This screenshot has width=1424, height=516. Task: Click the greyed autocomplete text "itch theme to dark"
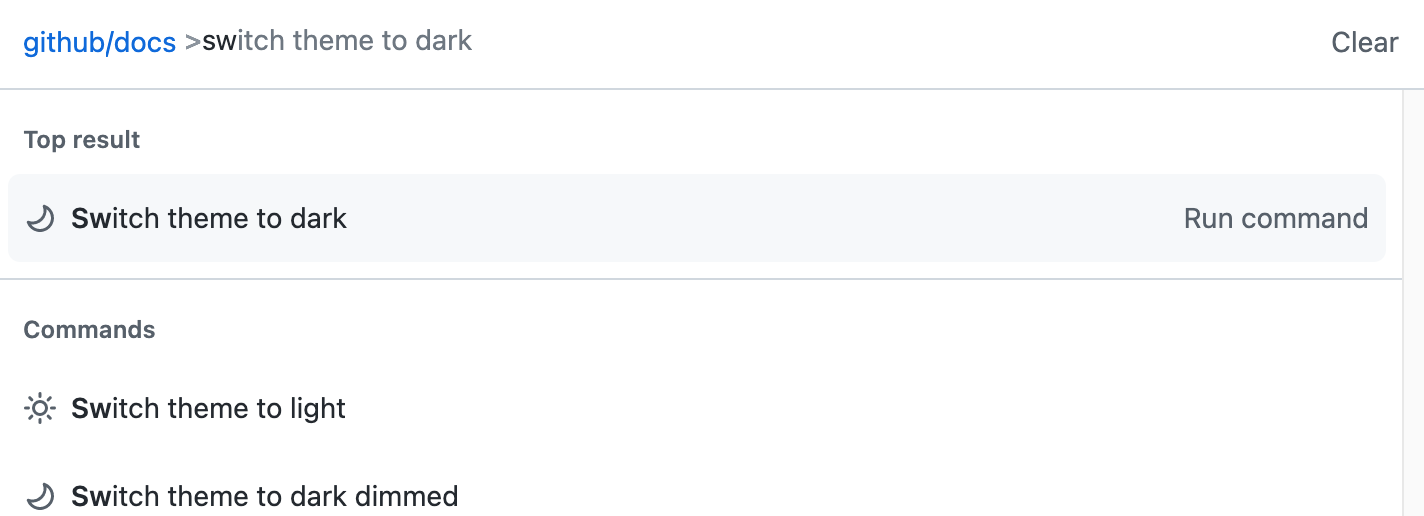[x=355, y=42]
